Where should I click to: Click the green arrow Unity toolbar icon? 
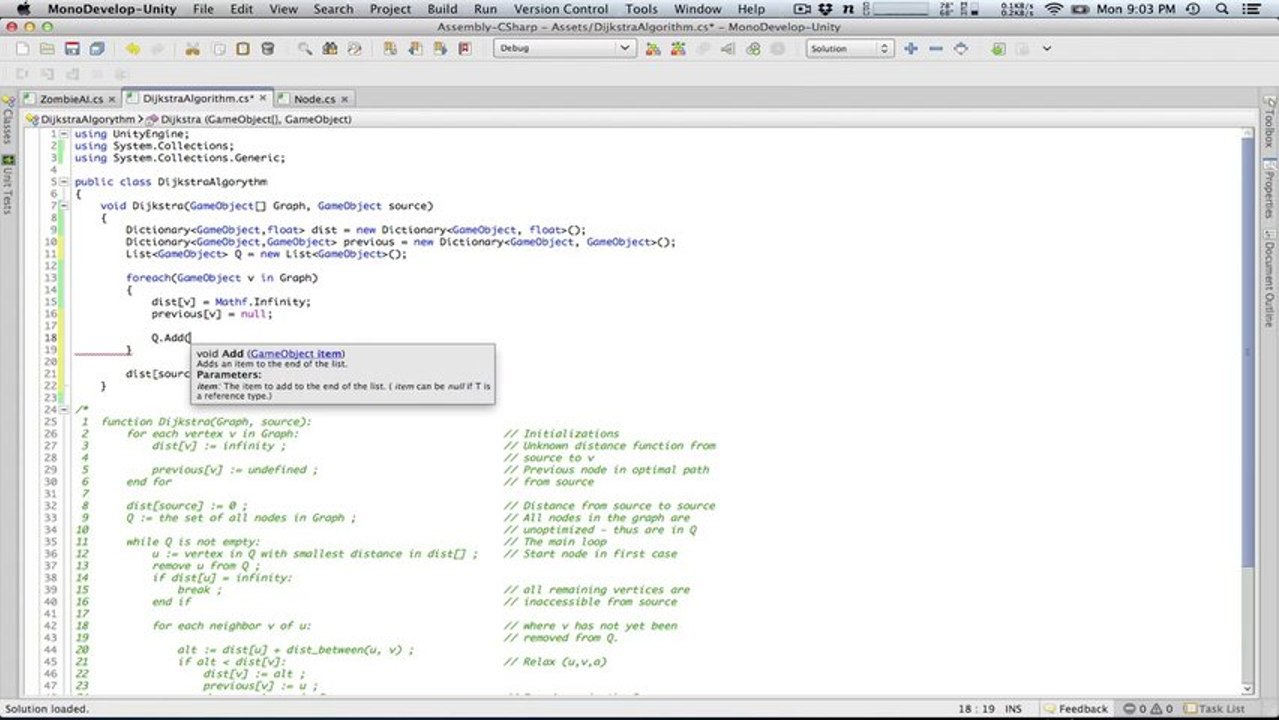pyautogui.click(x=998, y=48)
